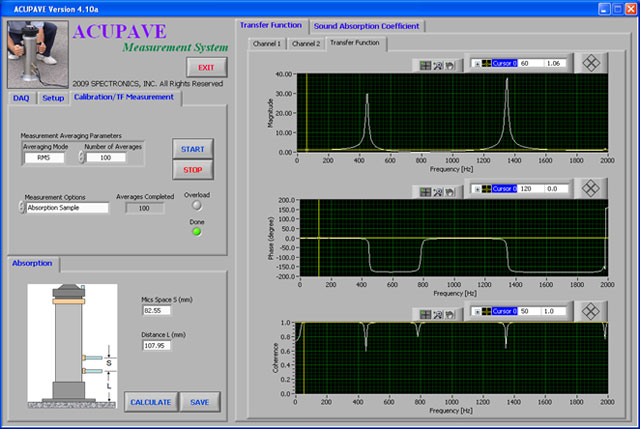This screenshot has width=640, height=429.
Task: Select Cursor 0 label in Magnitude graph
Action: pos(504,63)
